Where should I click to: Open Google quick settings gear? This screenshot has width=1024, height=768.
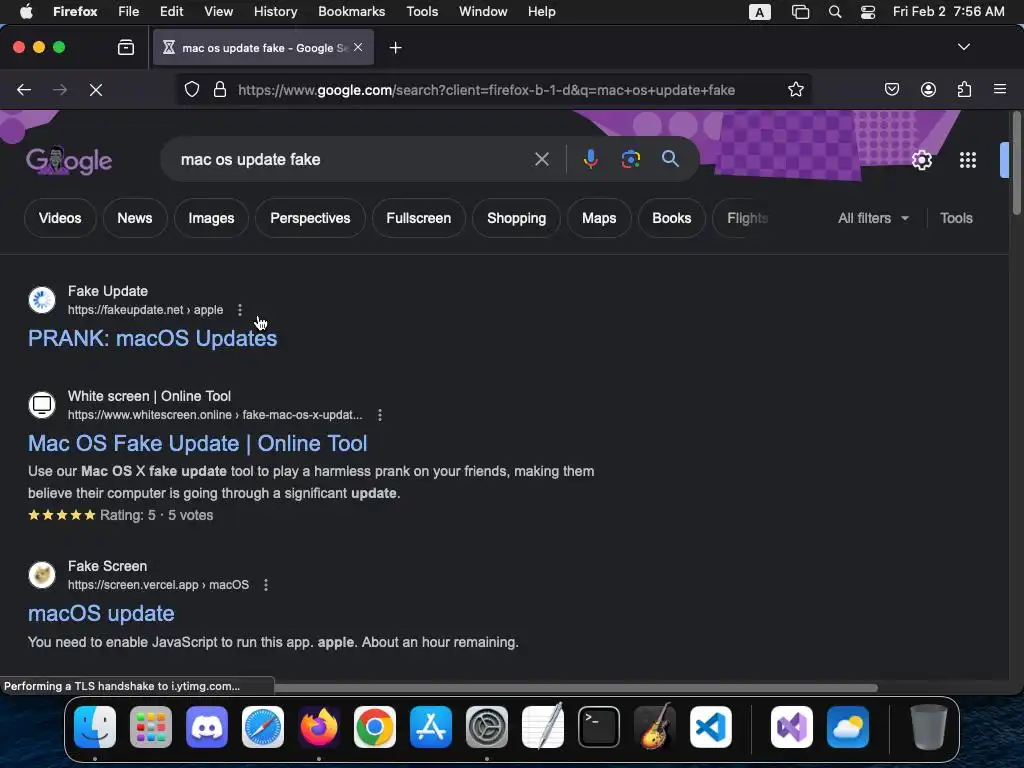coord(921,160)
